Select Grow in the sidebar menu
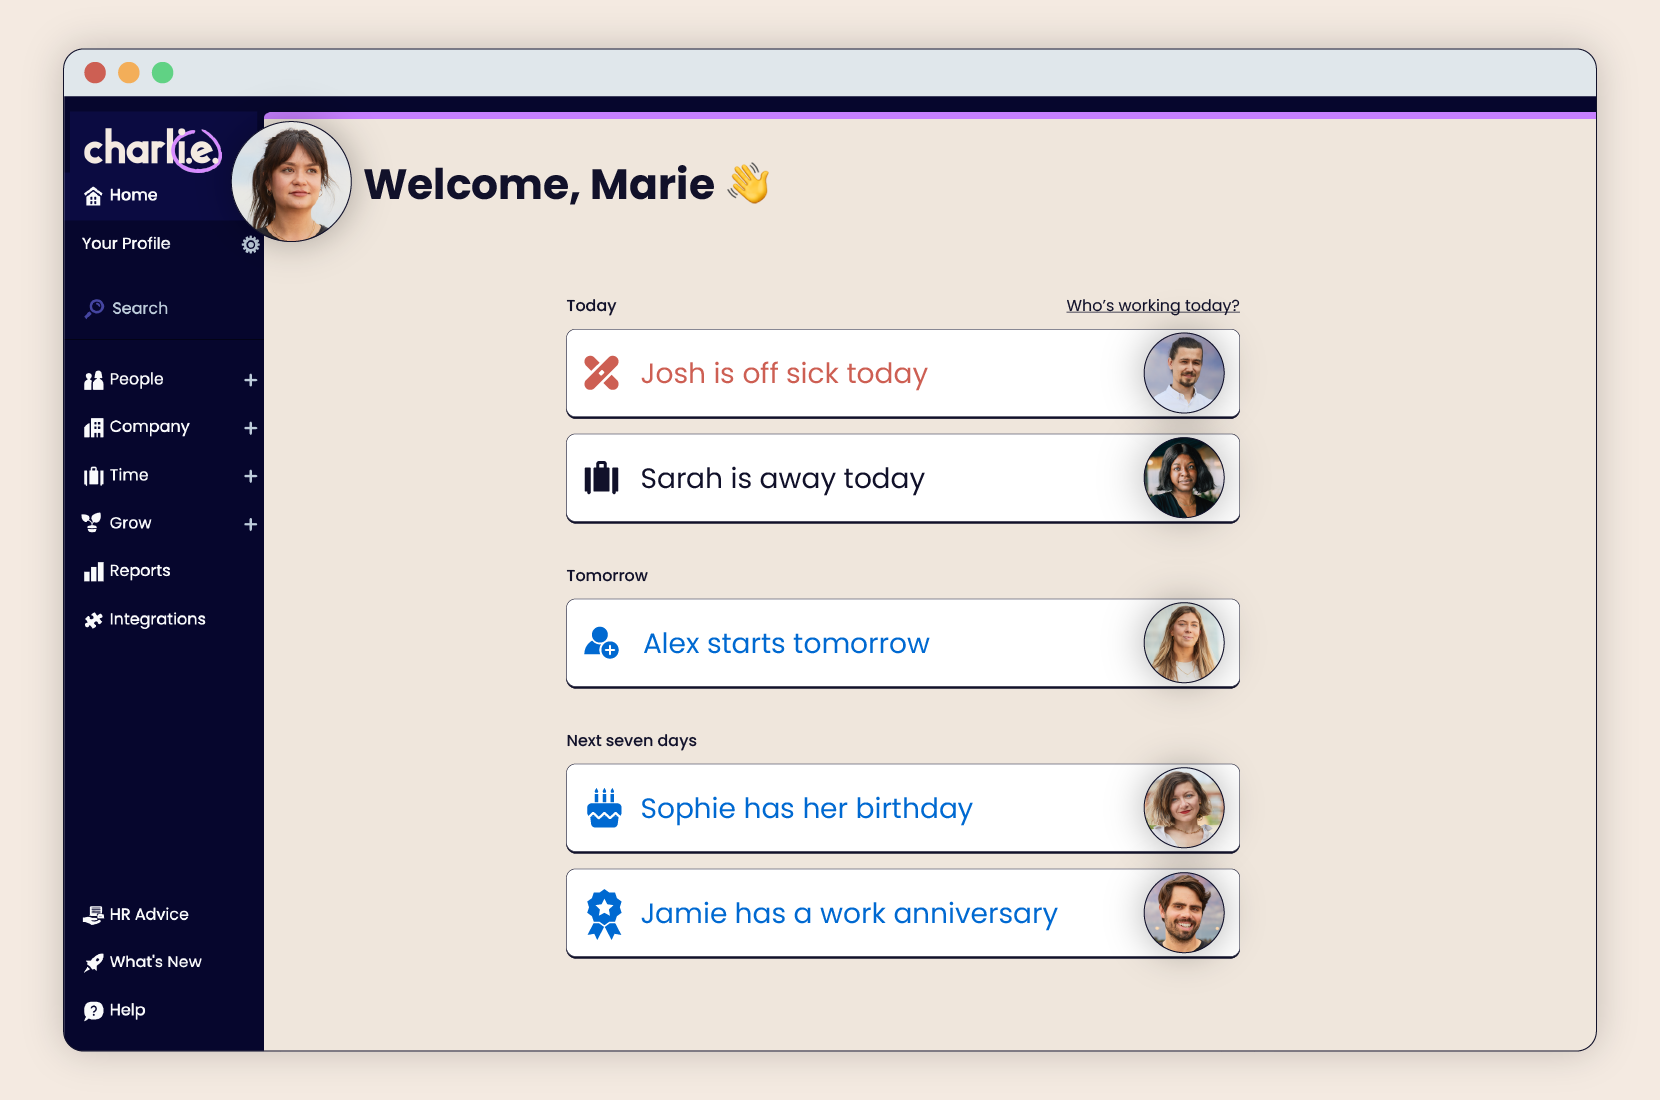This screenshot has width=1660, height=1100. coord(128,522)
